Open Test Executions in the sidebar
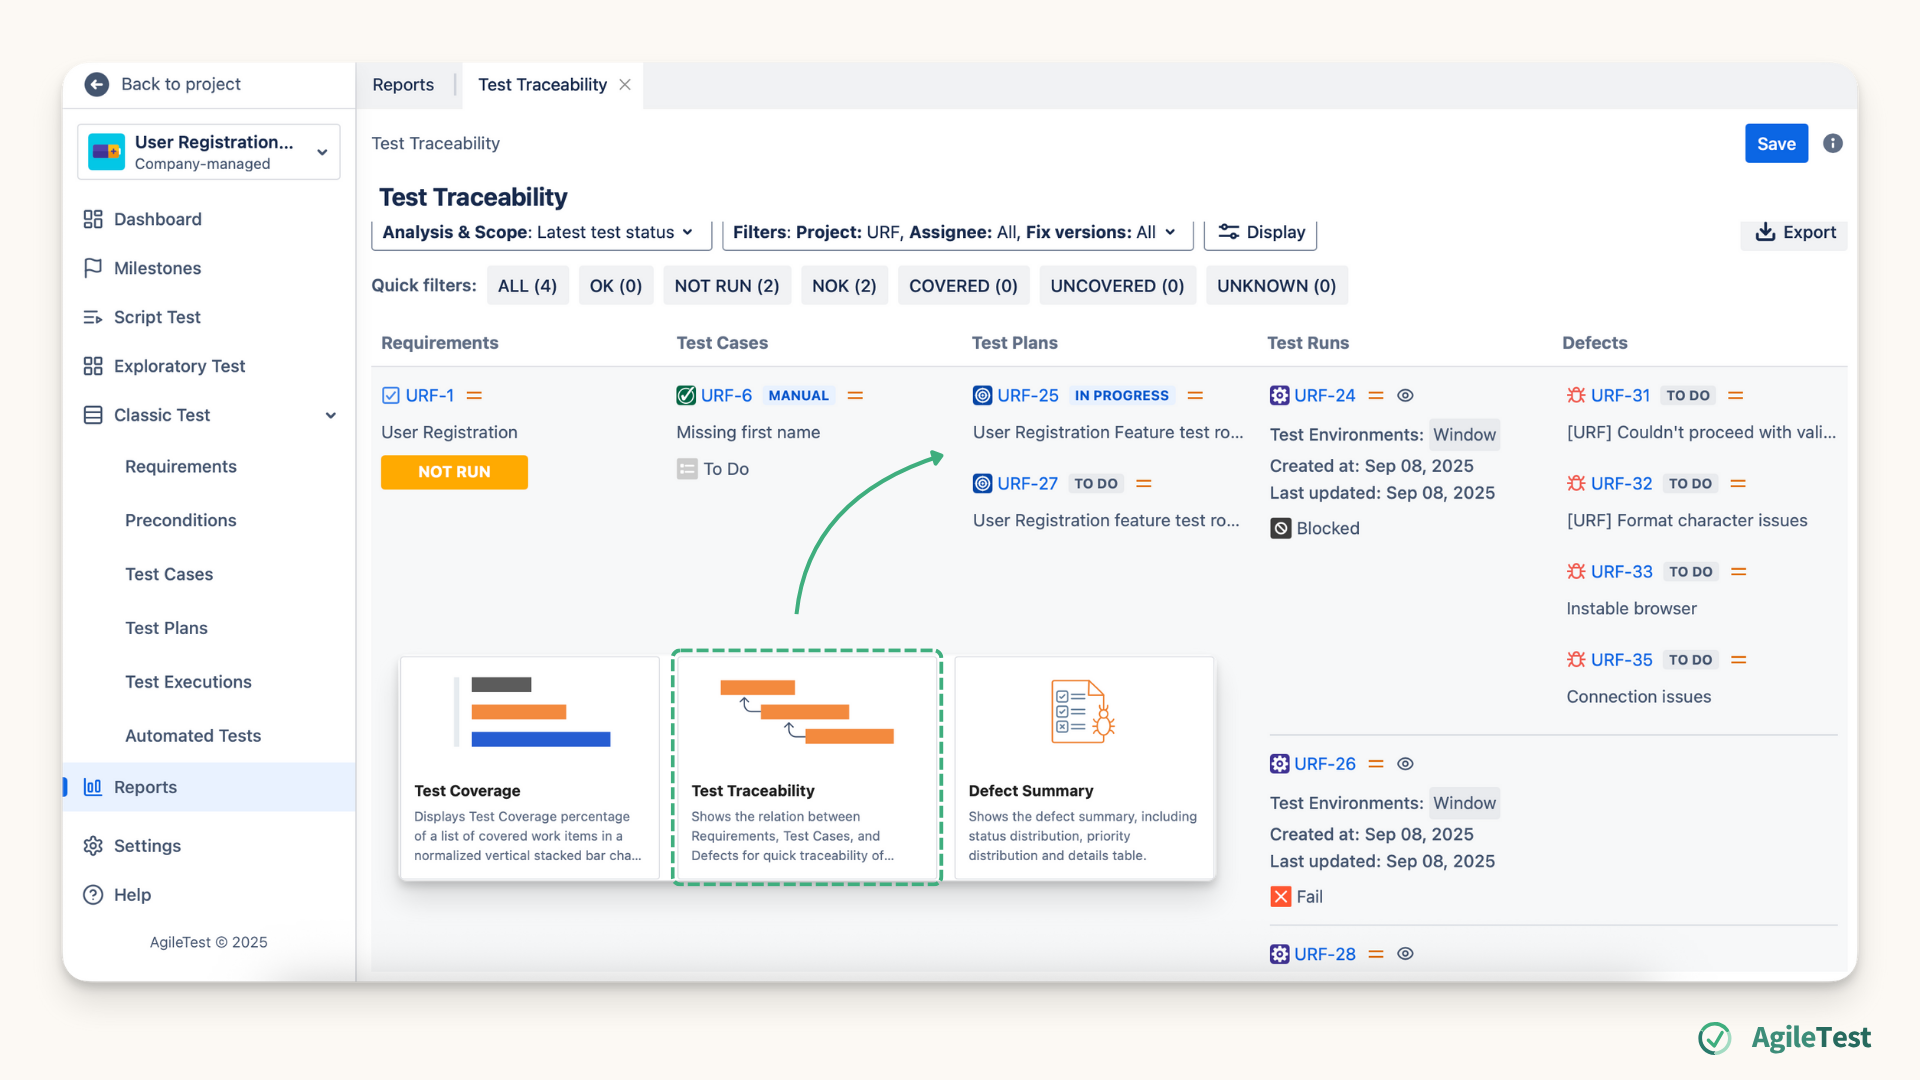1920x1080 pixels. [x=188, y=682]
